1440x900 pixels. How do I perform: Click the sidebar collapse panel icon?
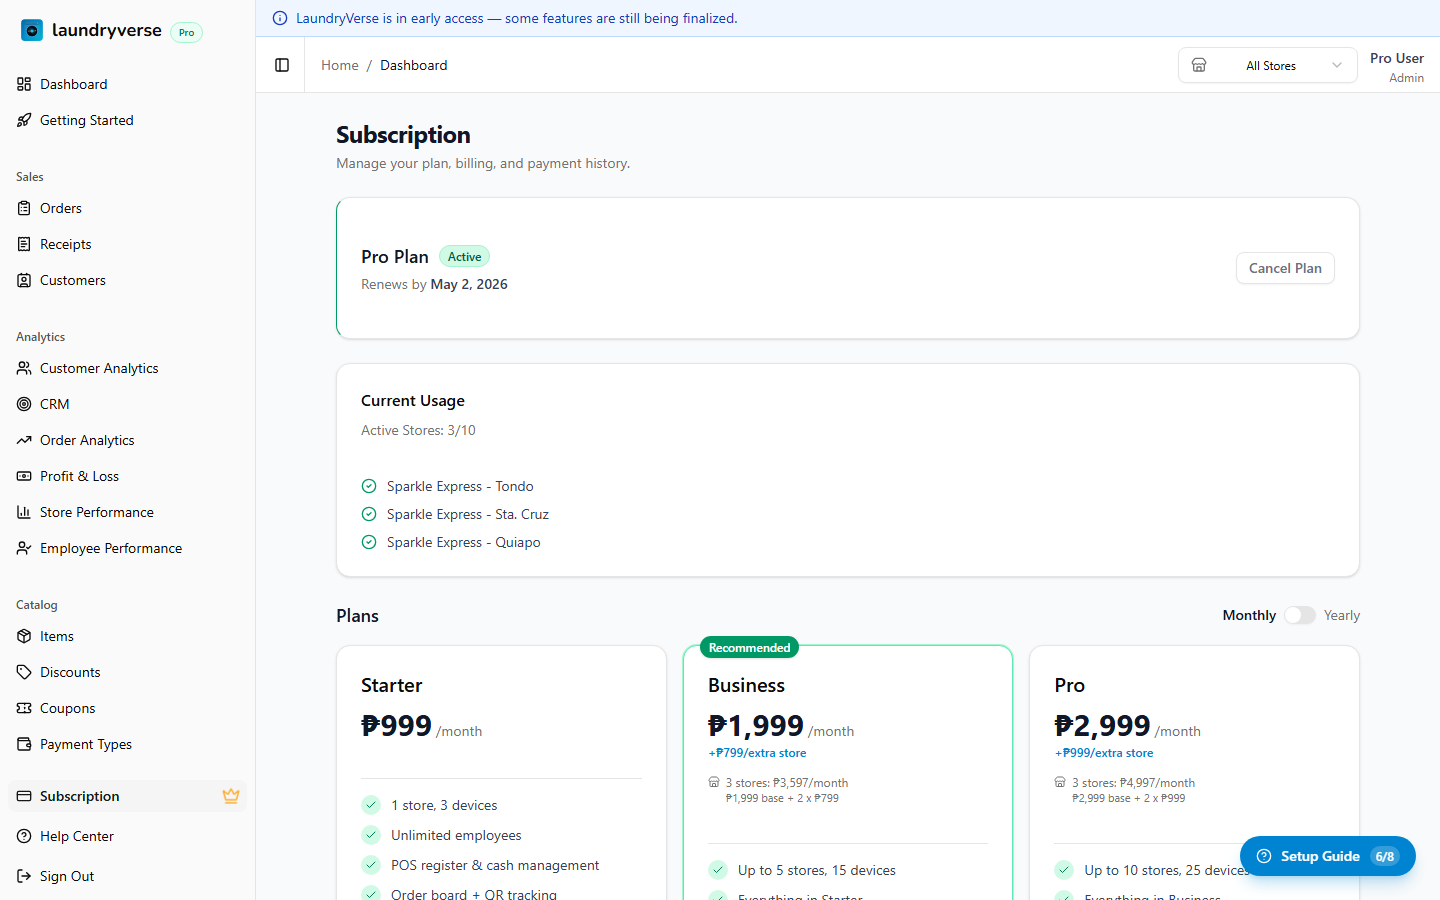(x=282, y=65)
